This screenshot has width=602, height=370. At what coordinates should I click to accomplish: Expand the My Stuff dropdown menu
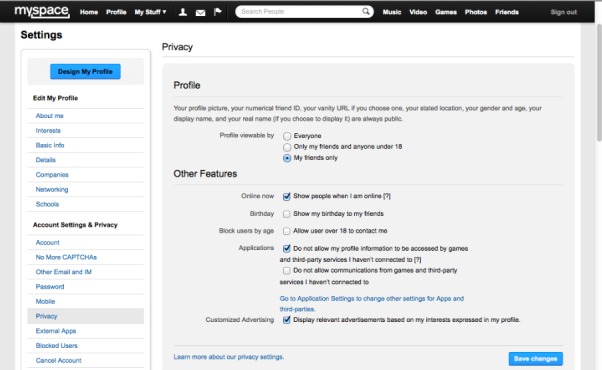click(x=150, y=12)
